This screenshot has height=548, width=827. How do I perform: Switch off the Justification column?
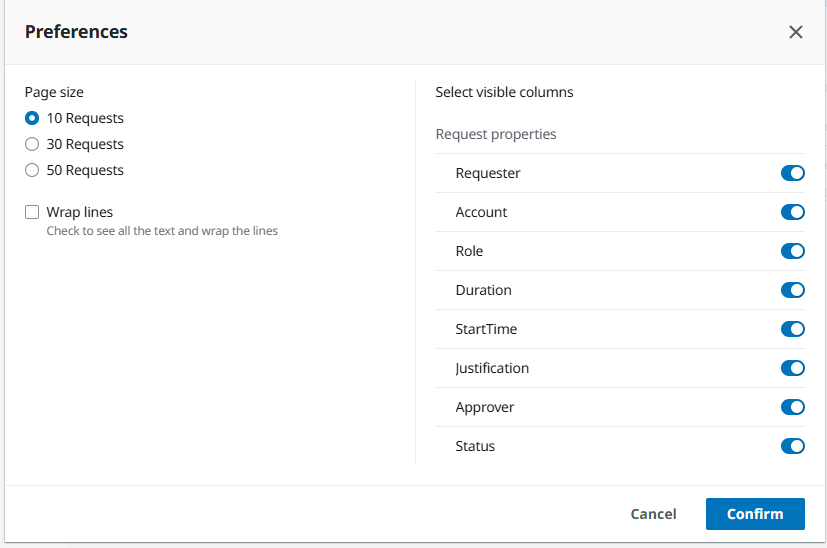click(792, 368)
